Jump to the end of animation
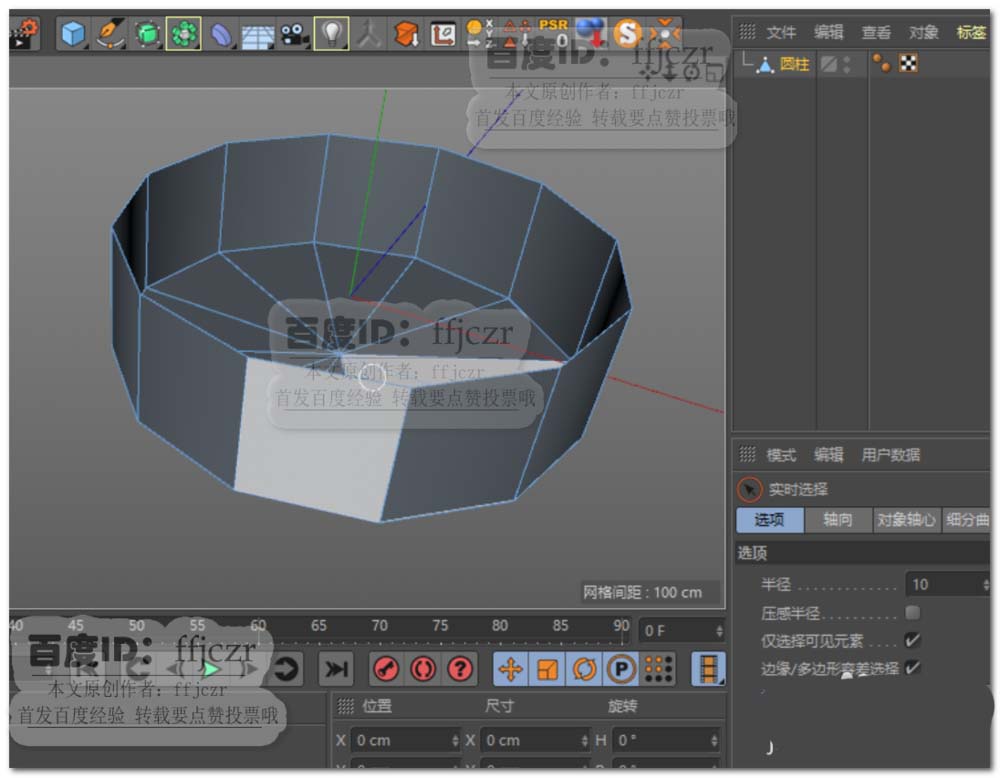Screen dimensions: 1000x778 pyautogui.click(x=335, y=669)
